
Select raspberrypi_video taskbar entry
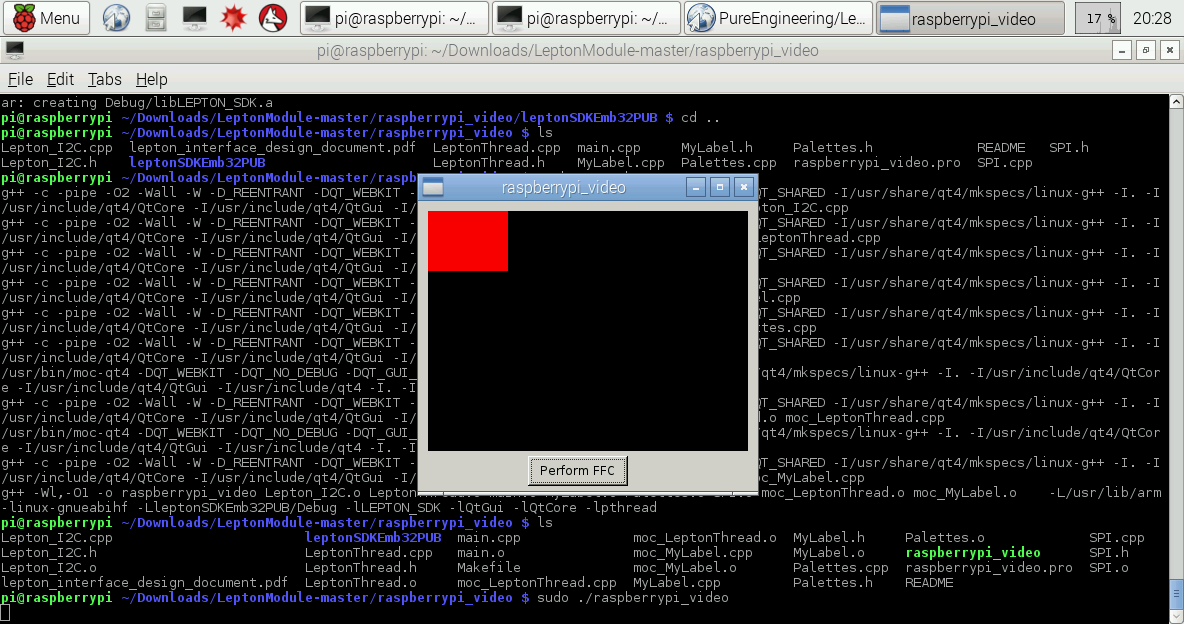pyautogui.click(x=970, y=18)
